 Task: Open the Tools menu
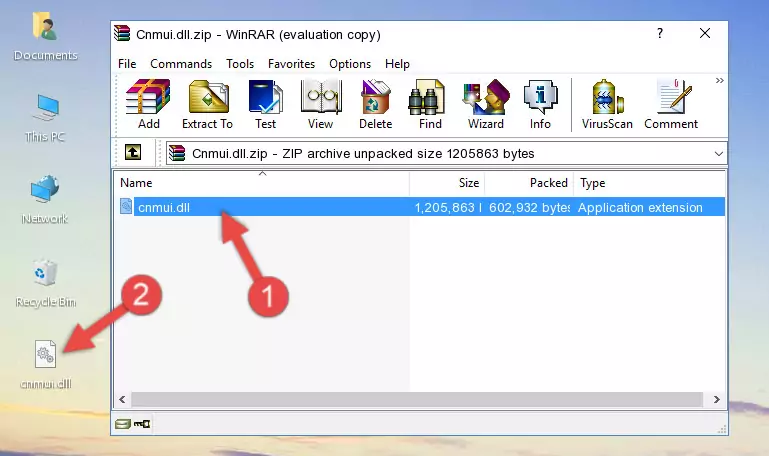coord(240,64)
